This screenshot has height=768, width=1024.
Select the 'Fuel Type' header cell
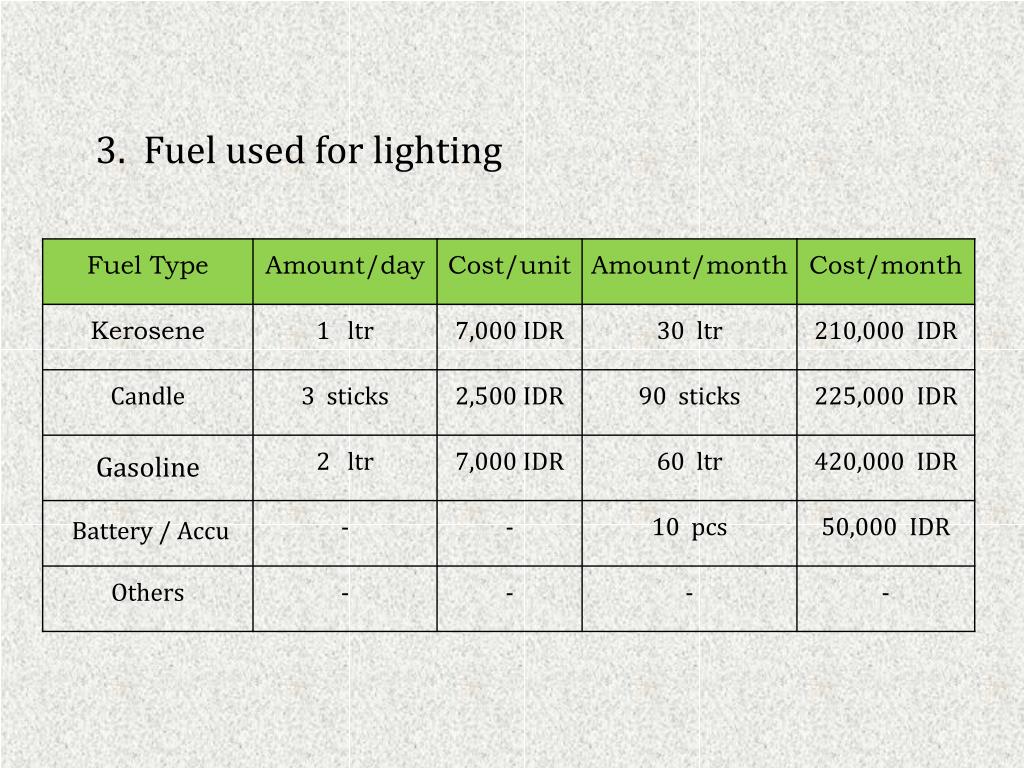(148, 272)
